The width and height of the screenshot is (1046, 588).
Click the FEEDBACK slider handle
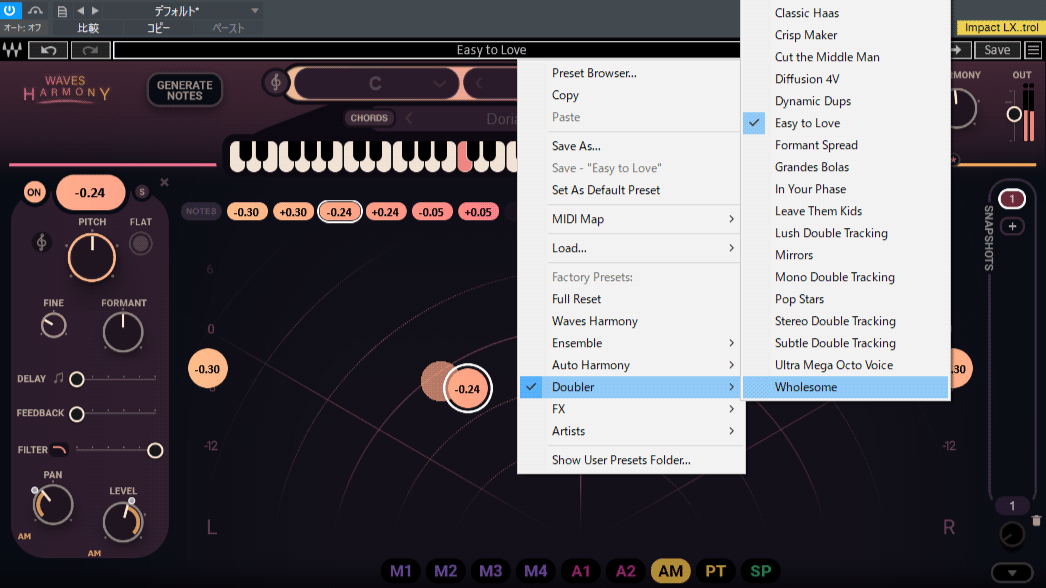[77, 414]
